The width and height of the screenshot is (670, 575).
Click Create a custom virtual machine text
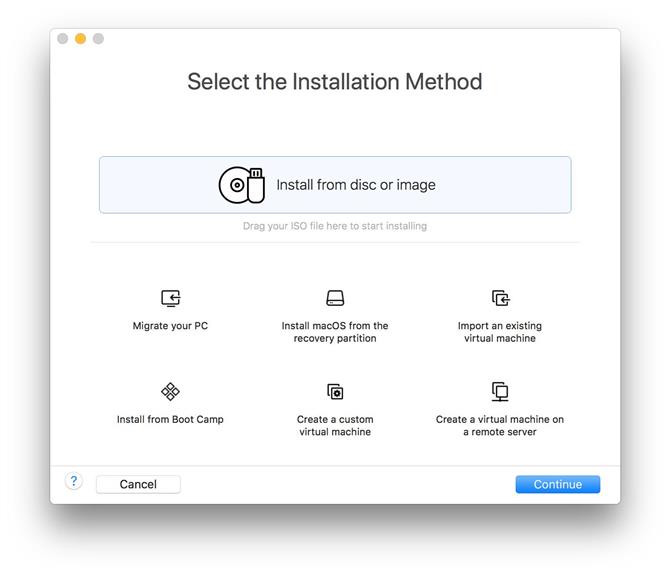point(335,425)
